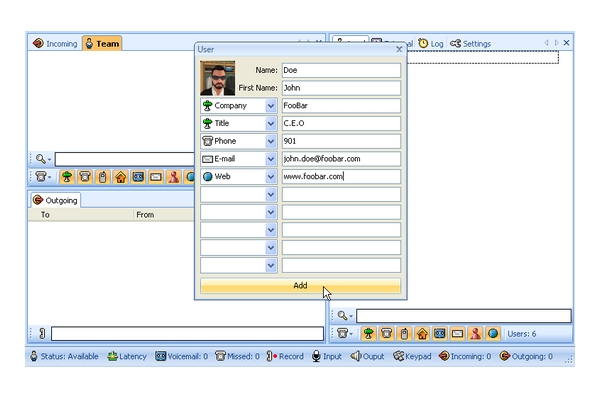
Task: Click Missed: 0 in the status bar
Action: pyautogui.click(x=237, y=357)
